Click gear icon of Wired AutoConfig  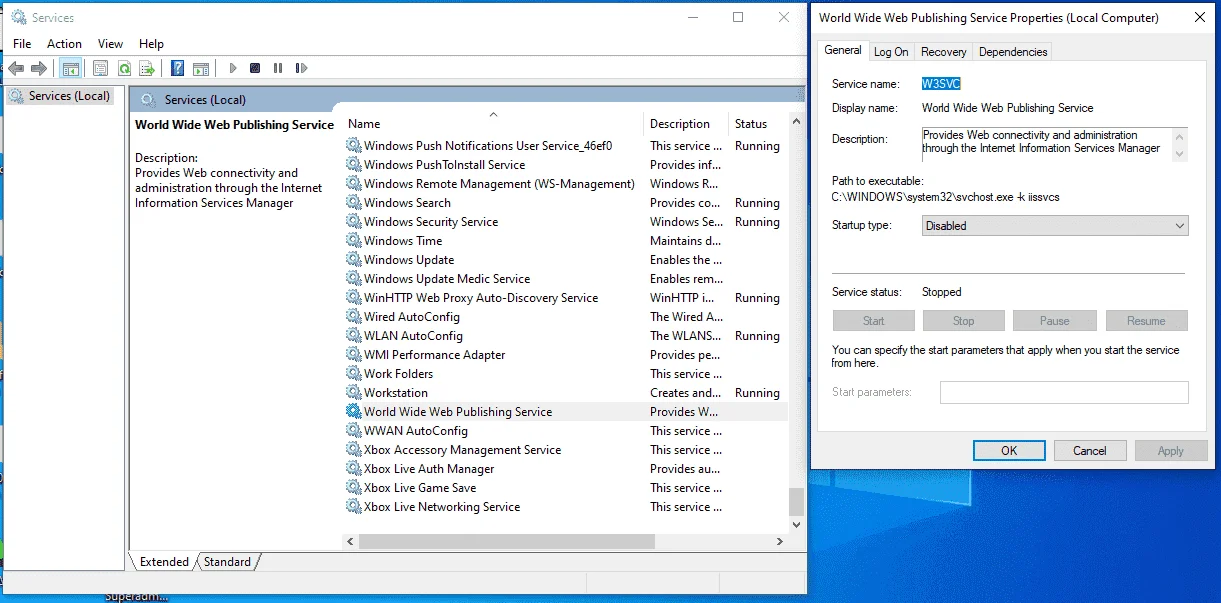[x=353, y=317]
